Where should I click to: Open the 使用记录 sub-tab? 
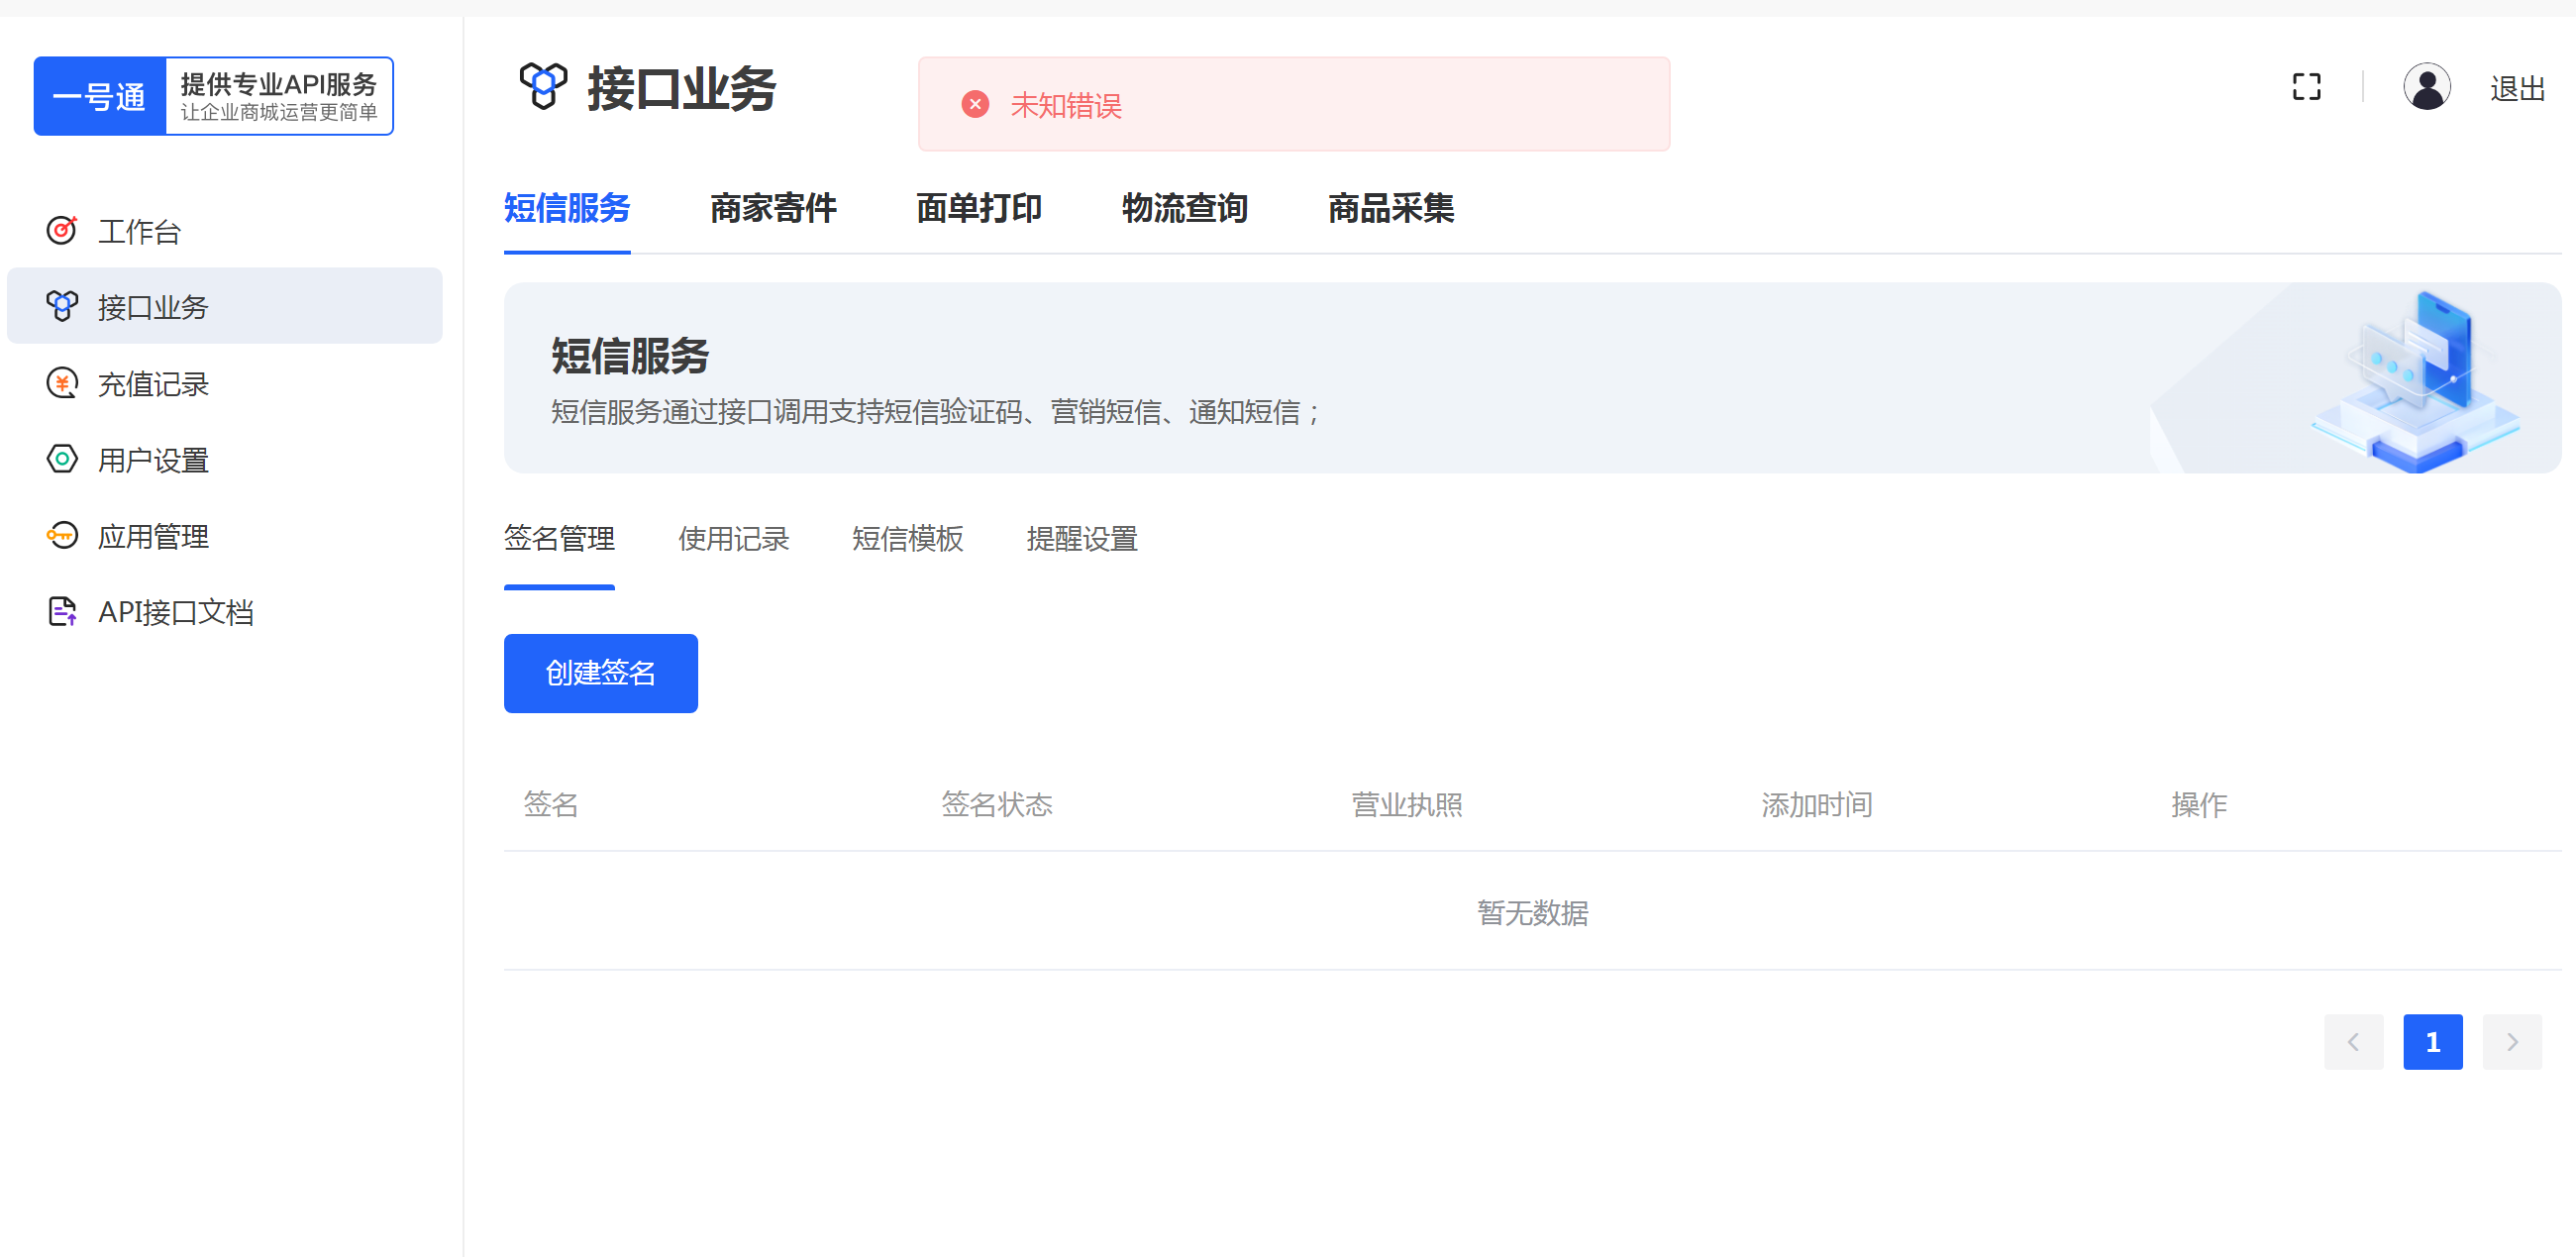733,539
